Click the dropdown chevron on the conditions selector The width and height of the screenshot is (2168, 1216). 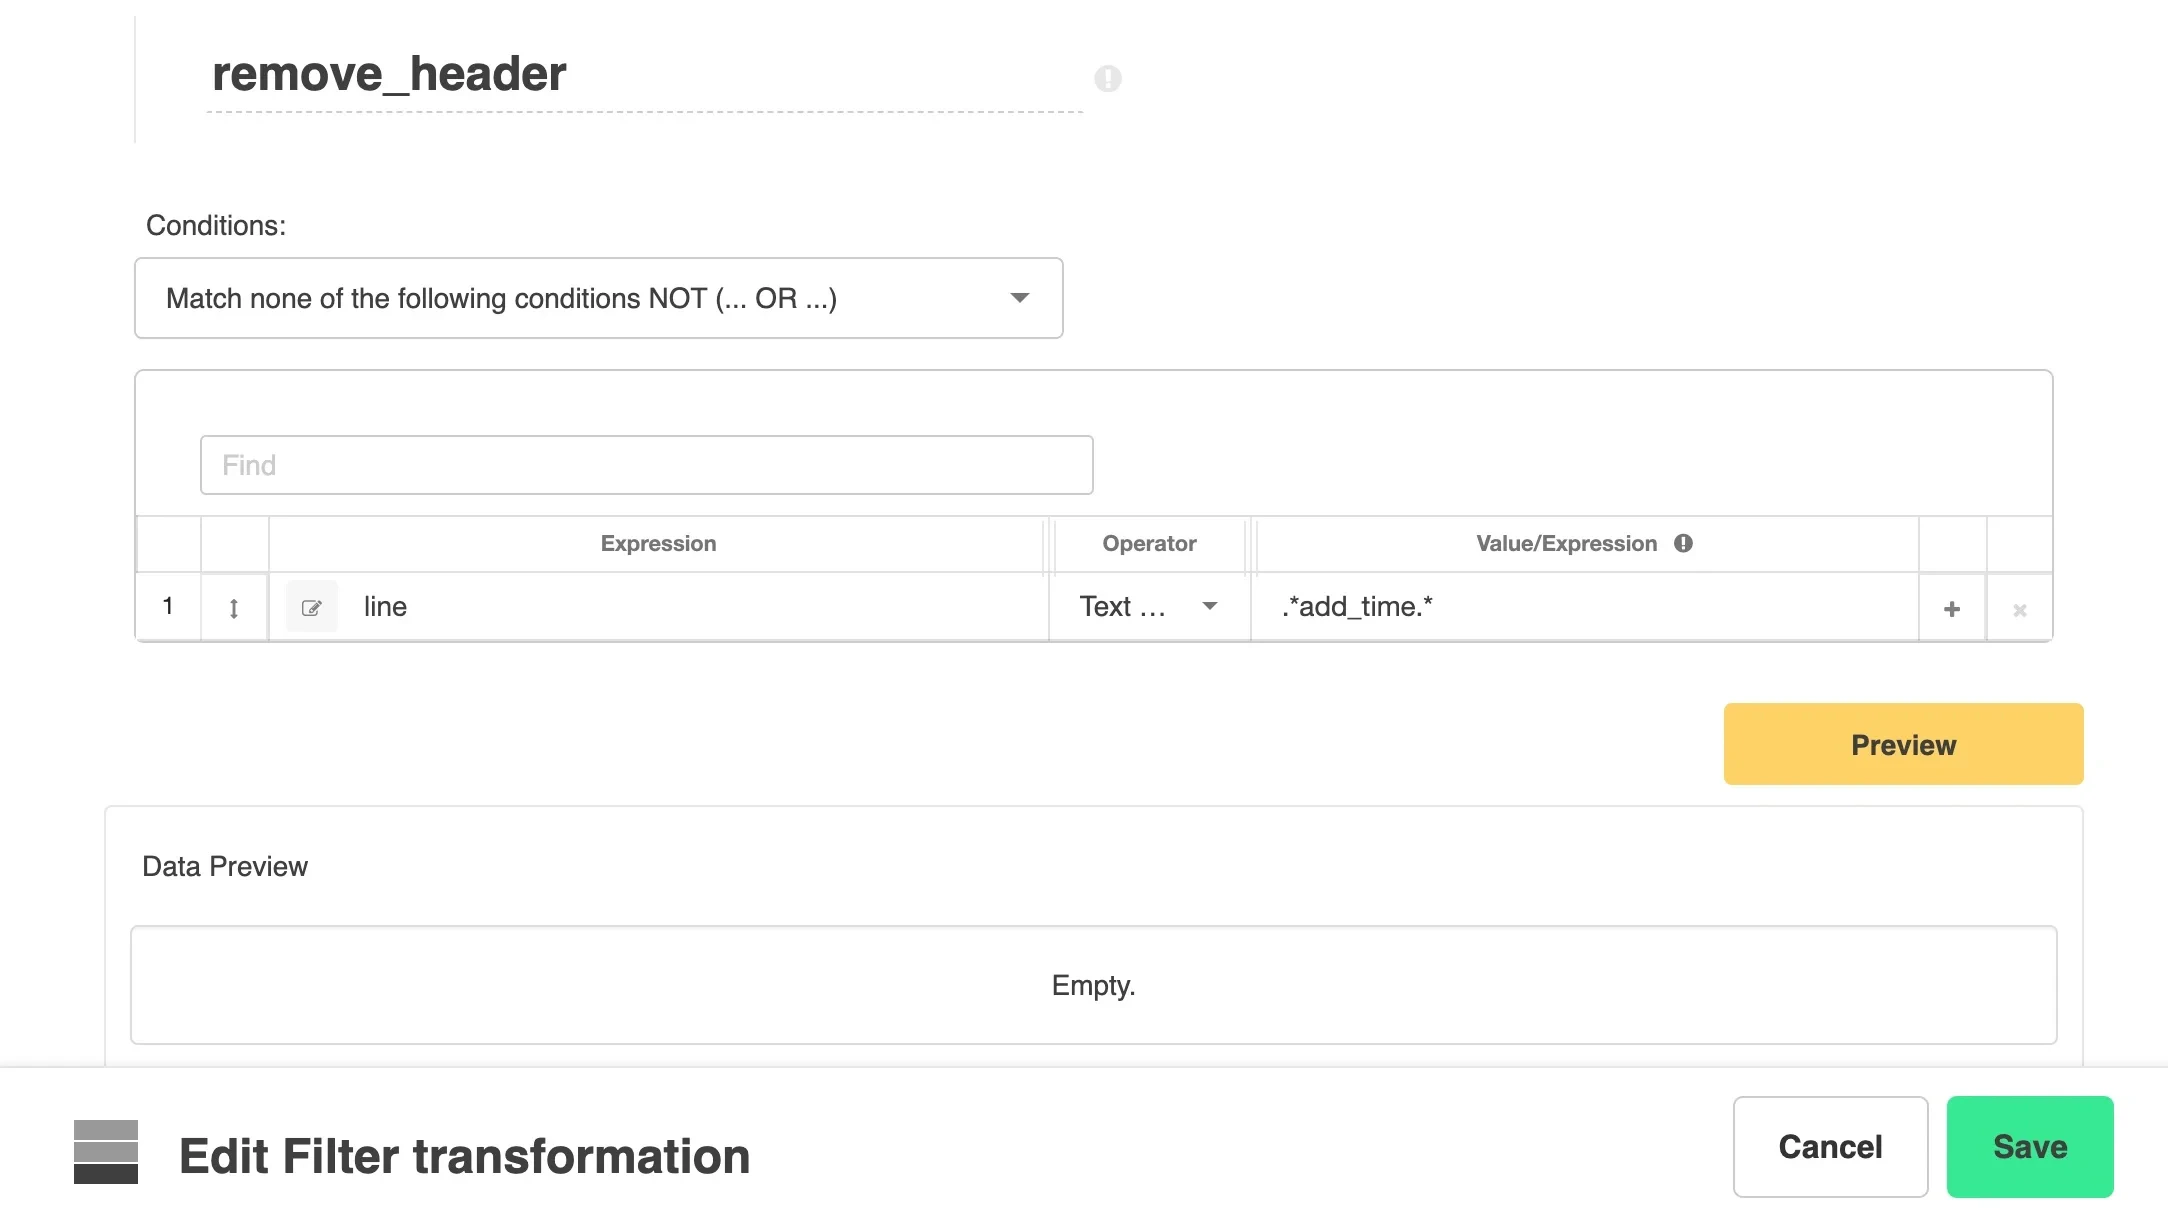click(1019, 297)
